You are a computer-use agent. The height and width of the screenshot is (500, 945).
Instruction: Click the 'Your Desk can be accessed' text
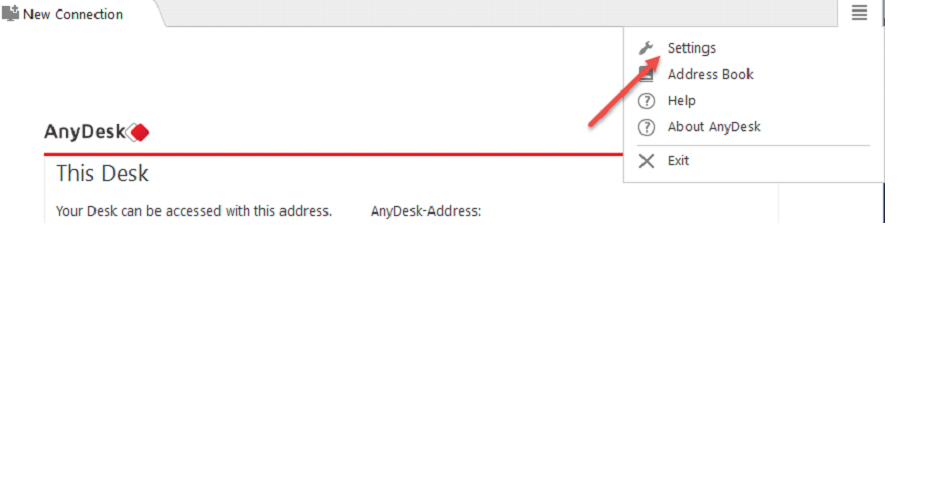pos(193,211)
